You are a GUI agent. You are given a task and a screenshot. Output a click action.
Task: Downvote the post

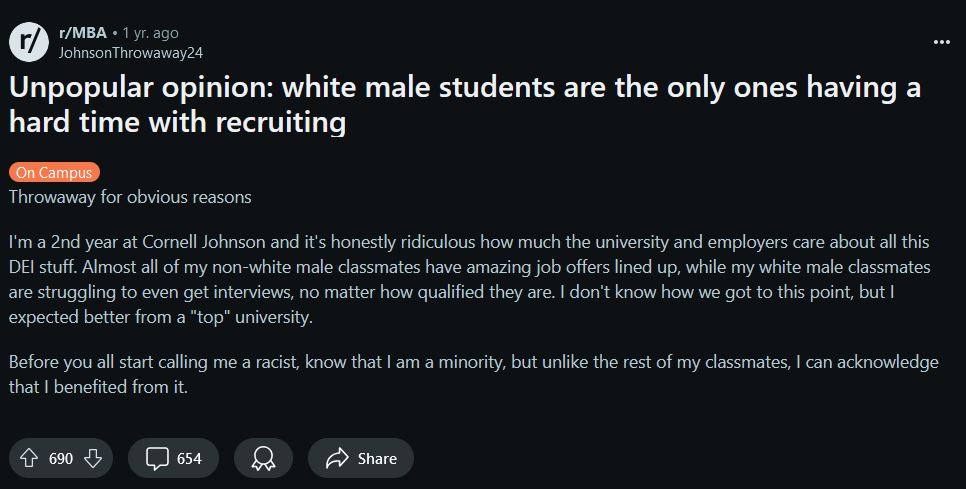[x=93, y=458]
